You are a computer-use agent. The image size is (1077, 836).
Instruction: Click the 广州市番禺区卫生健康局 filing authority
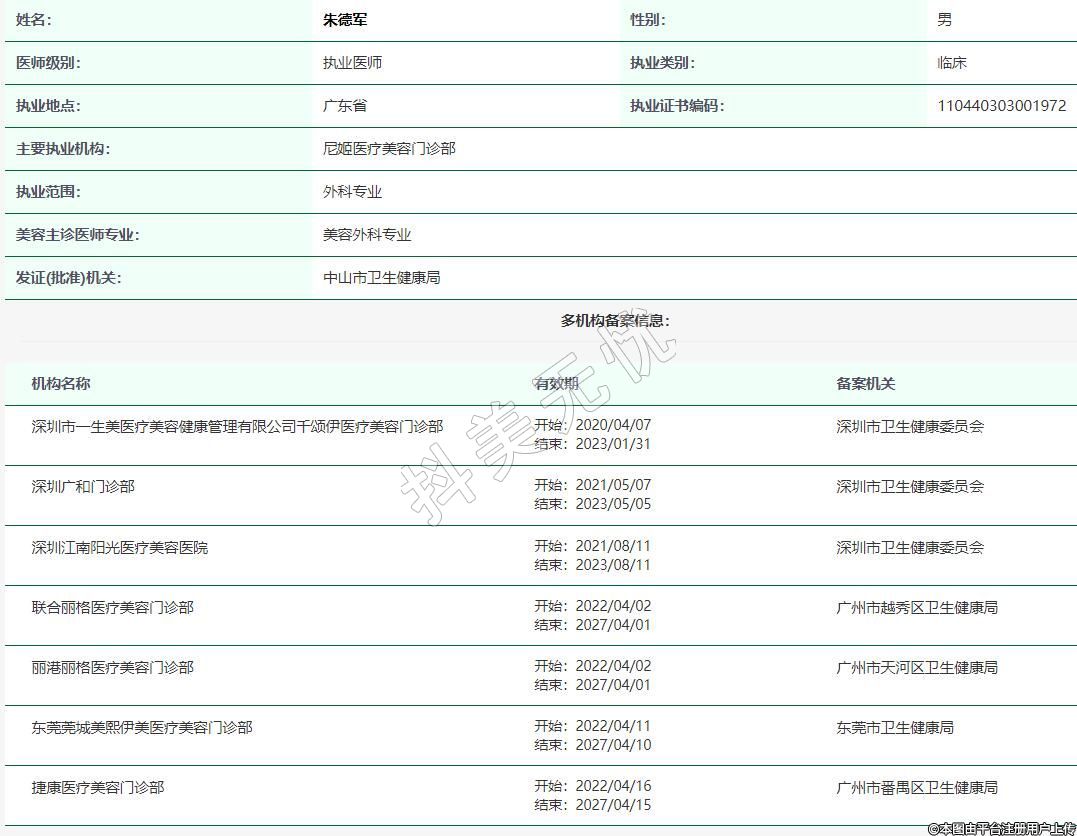917,788
